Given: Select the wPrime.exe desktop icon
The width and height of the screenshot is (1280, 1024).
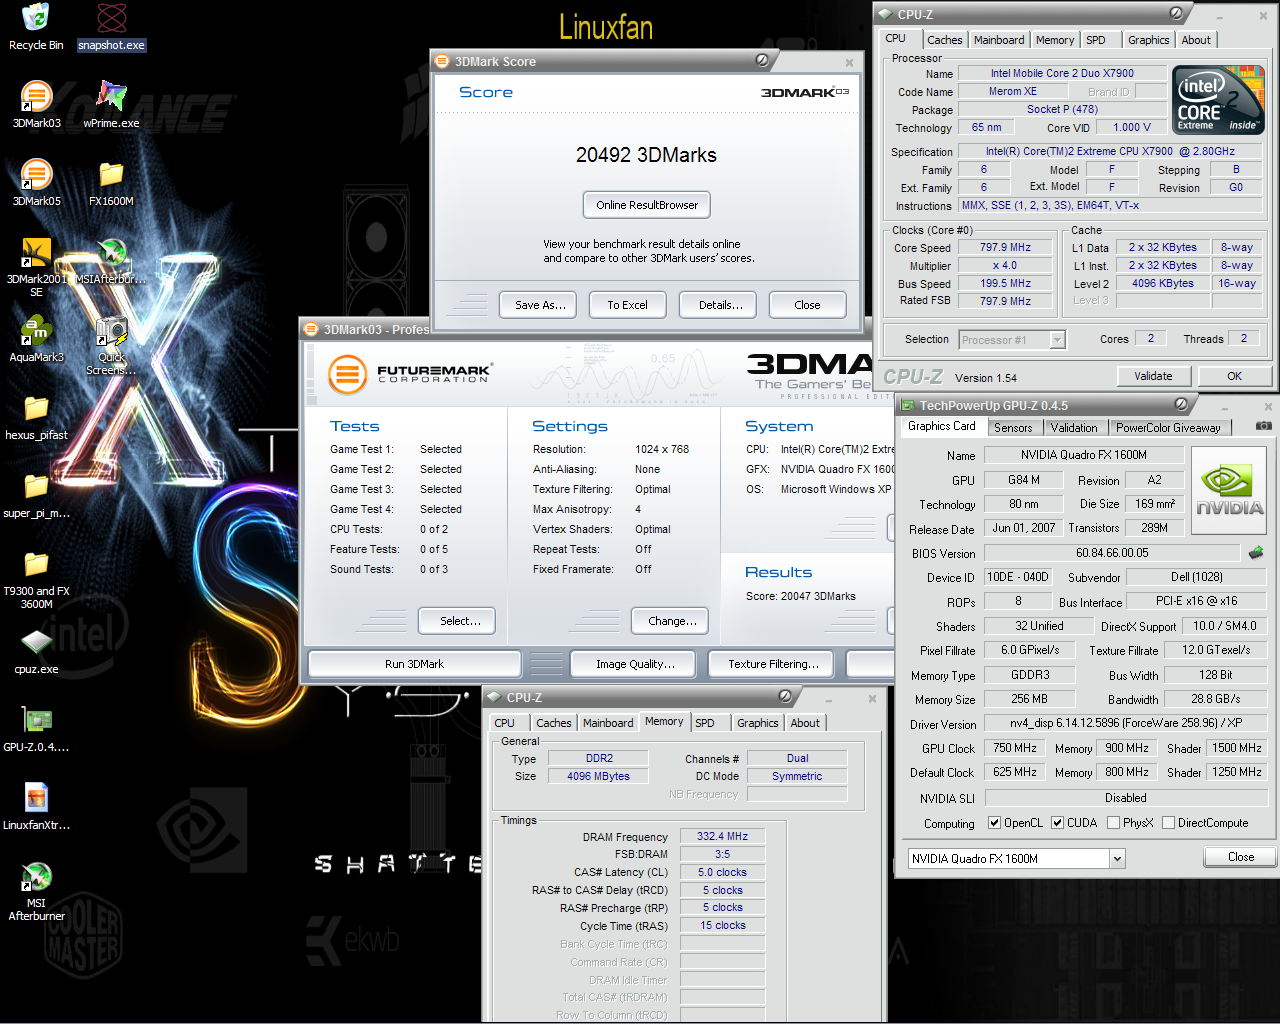Looking at the screenshot, I should (111, 105).
